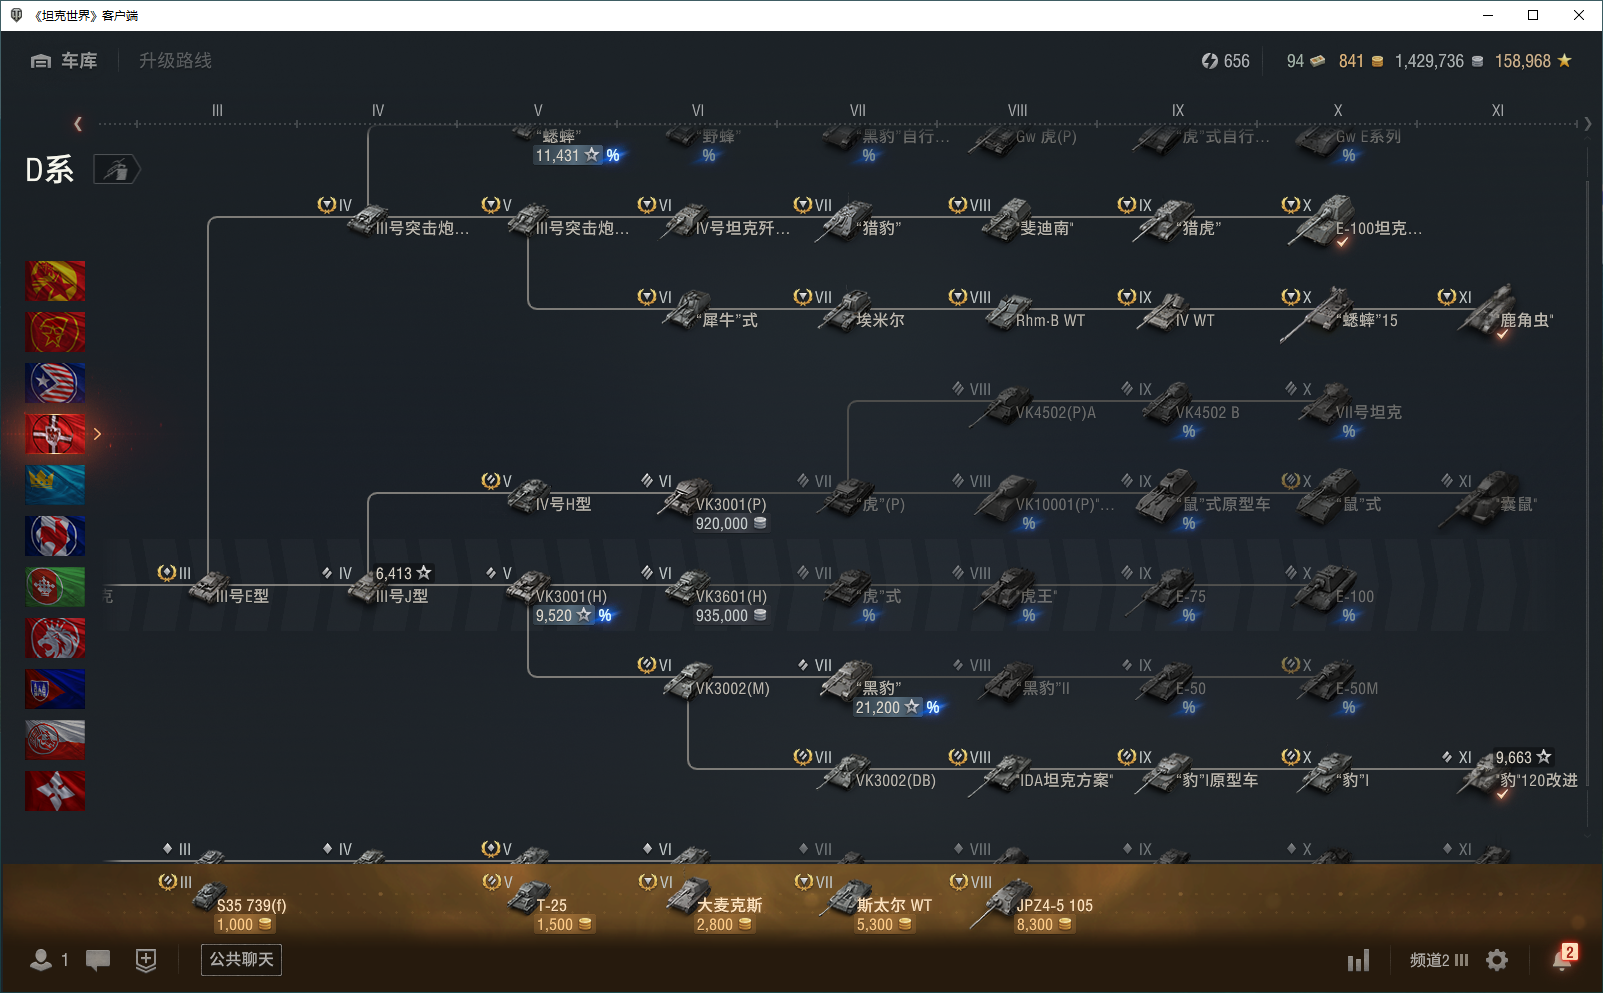Open the settings gear icon

pyautogui.click(x=1497, y=960)
